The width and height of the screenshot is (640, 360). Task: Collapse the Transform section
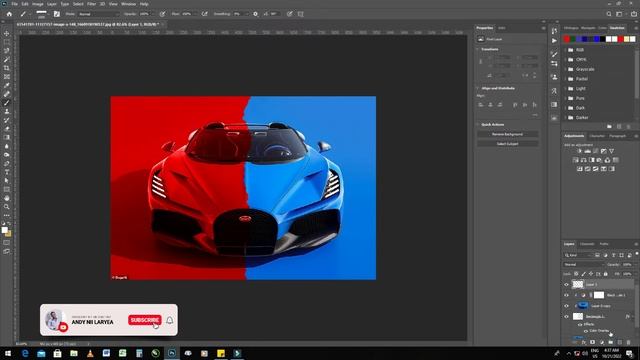(478, 49)
